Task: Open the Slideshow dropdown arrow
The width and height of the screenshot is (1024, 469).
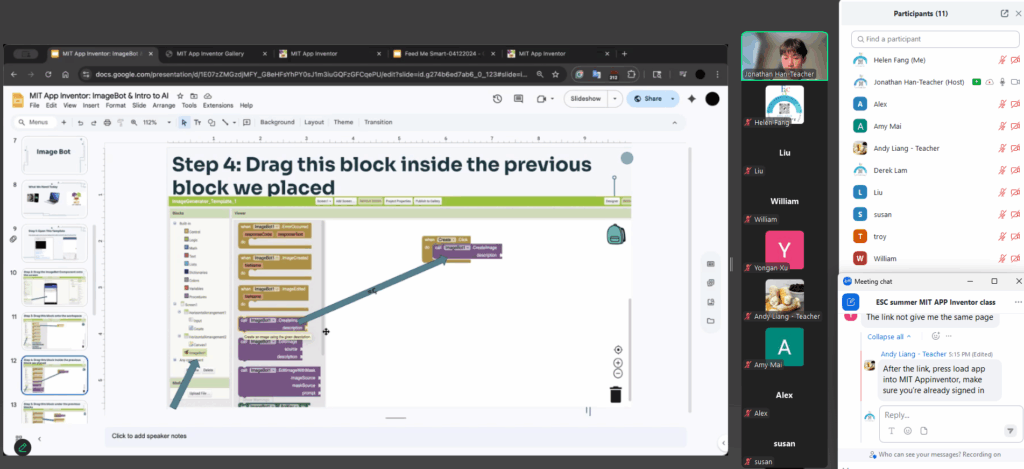Action: coord(614,99)
